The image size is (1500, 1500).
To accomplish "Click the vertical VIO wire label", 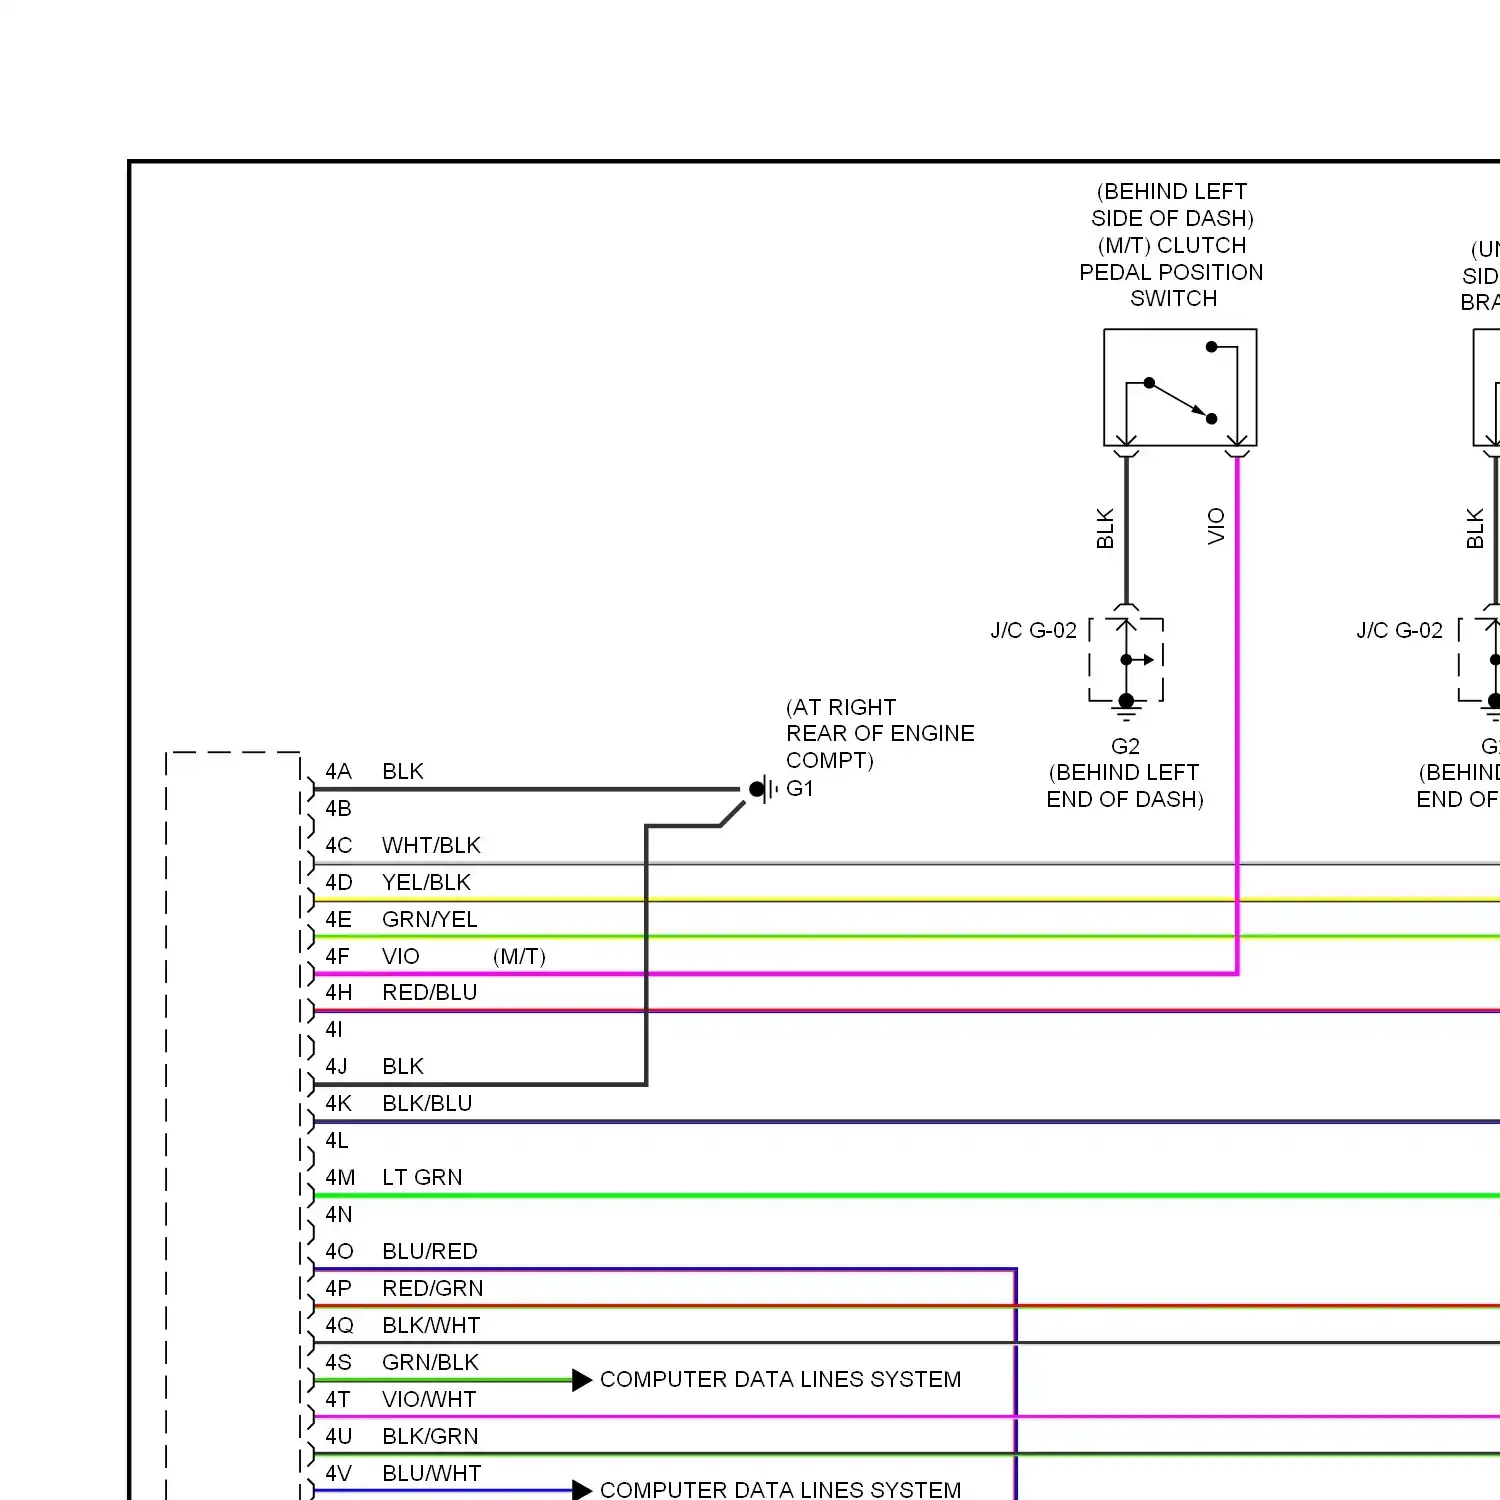I will (x=1216, y=526).
